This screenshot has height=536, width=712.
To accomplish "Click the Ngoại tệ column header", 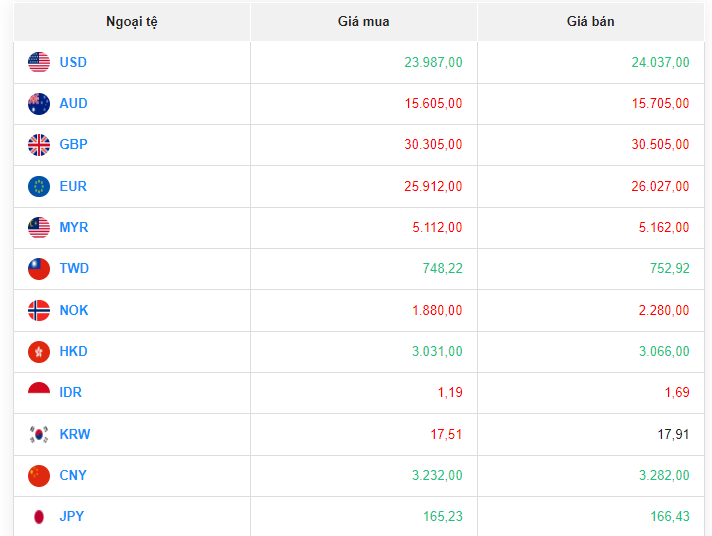I will [x=132, y=21].
